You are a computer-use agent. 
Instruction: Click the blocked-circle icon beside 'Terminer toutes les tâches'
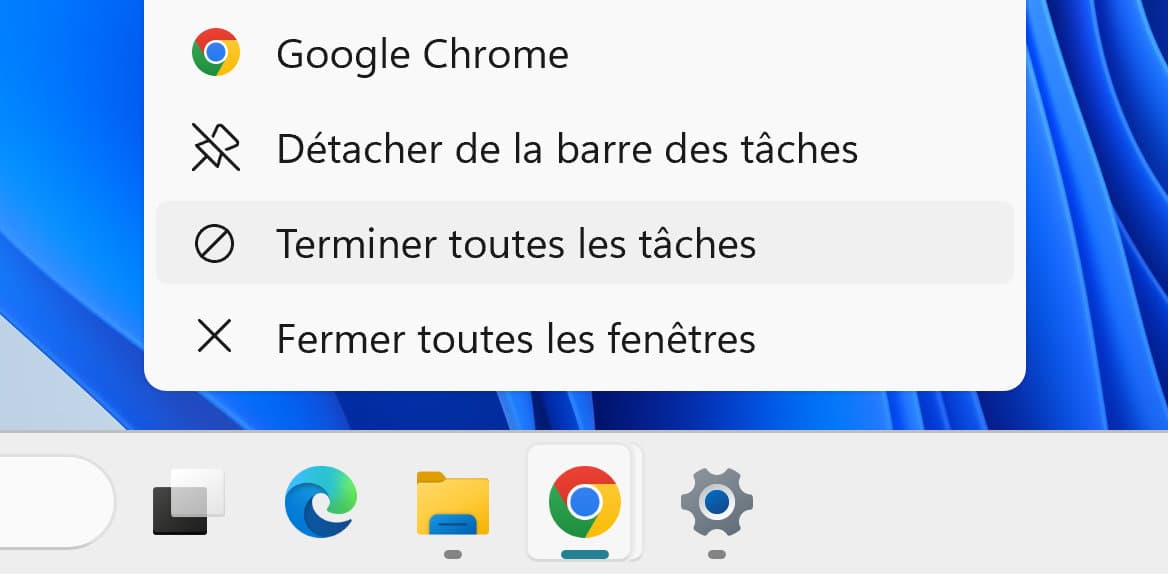pyautogui.click(x=216, y=242)
